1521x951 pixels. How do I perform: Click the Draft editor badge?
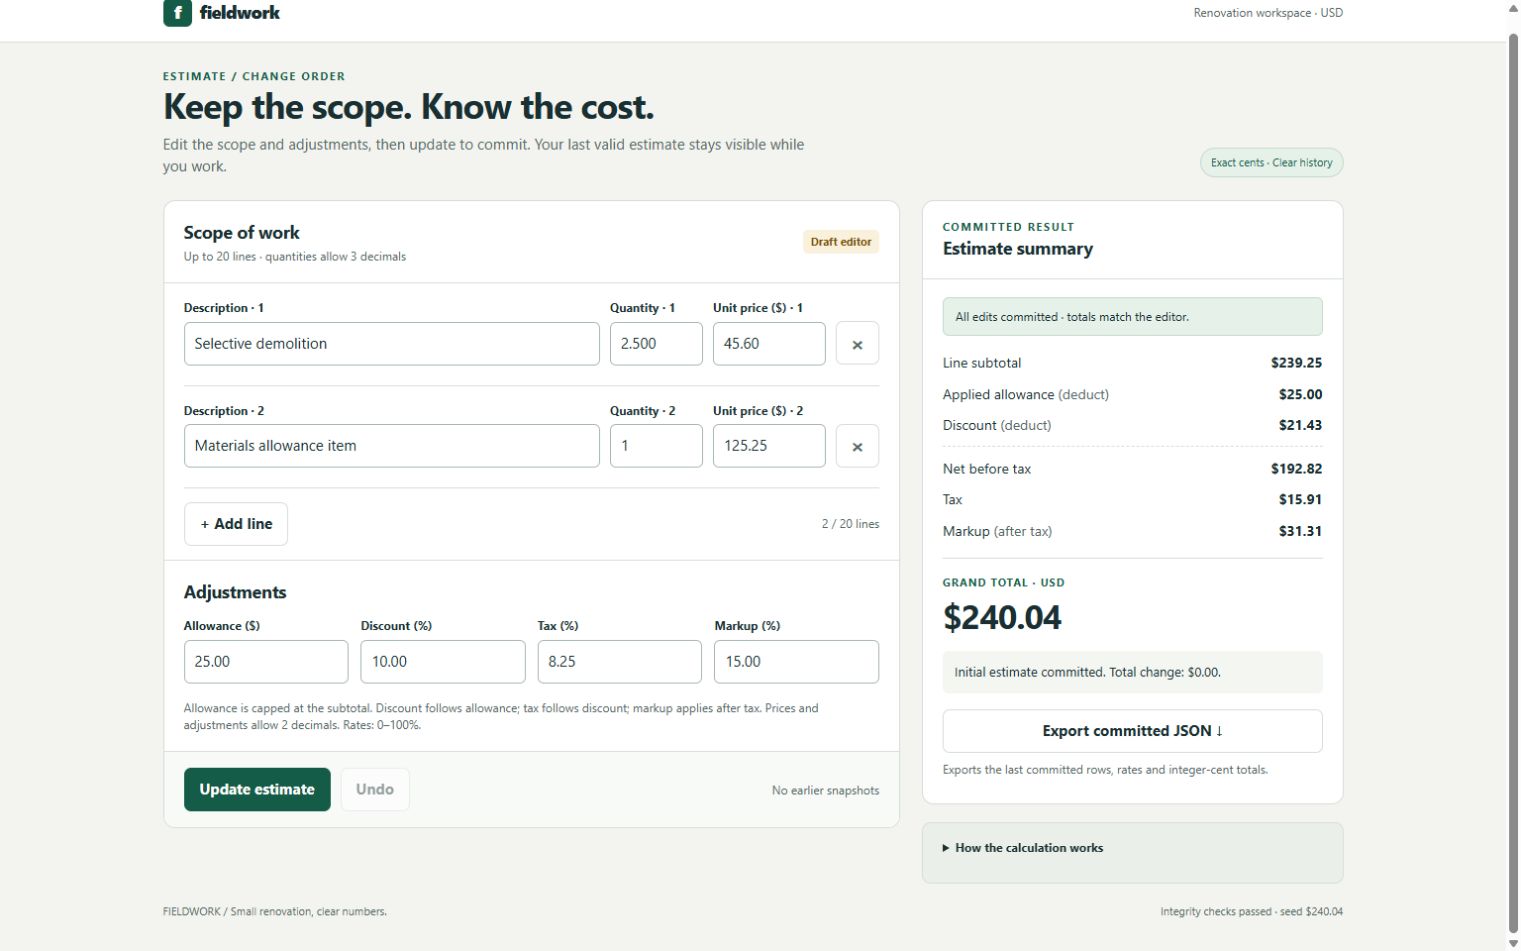tap(841, 242)
